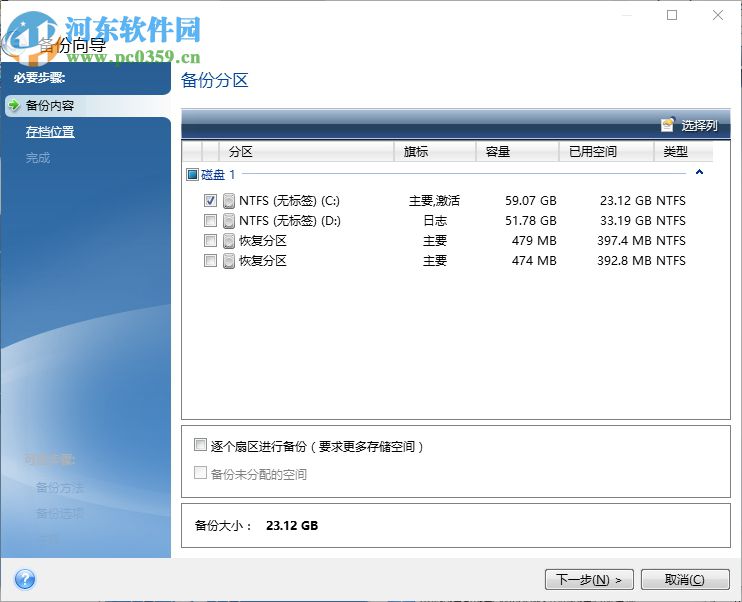Click the drive icon beside NTFS (D:)
The image size is (742, 602).
point(229,221)
